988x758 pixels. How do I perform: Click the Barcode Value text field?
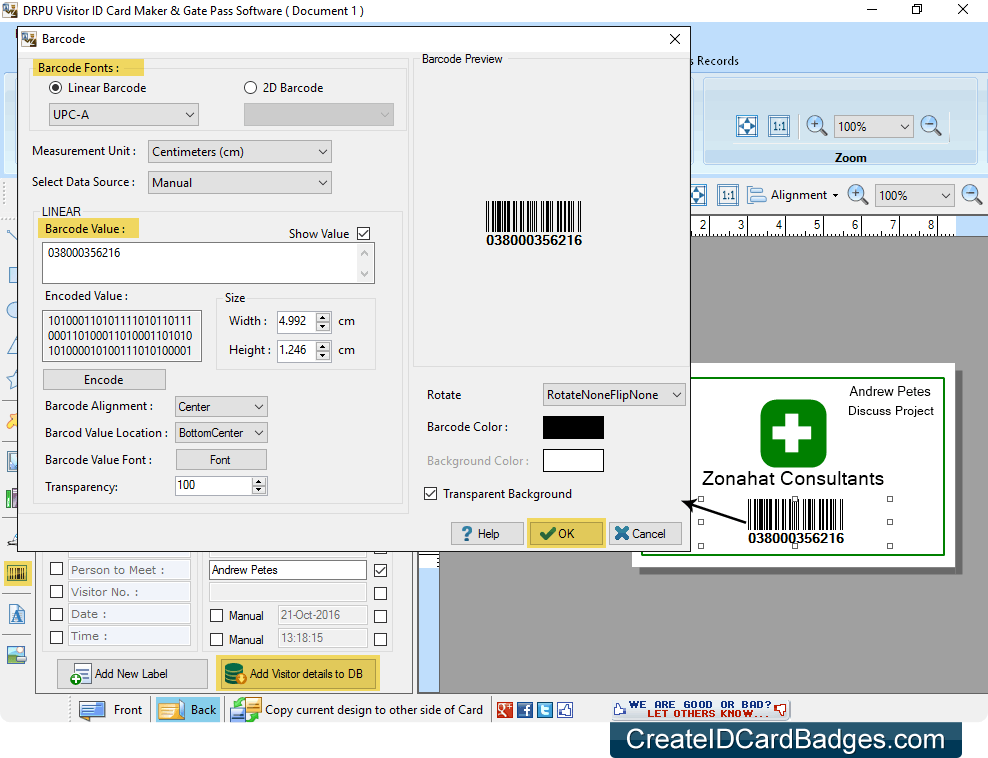click(208, 263)
